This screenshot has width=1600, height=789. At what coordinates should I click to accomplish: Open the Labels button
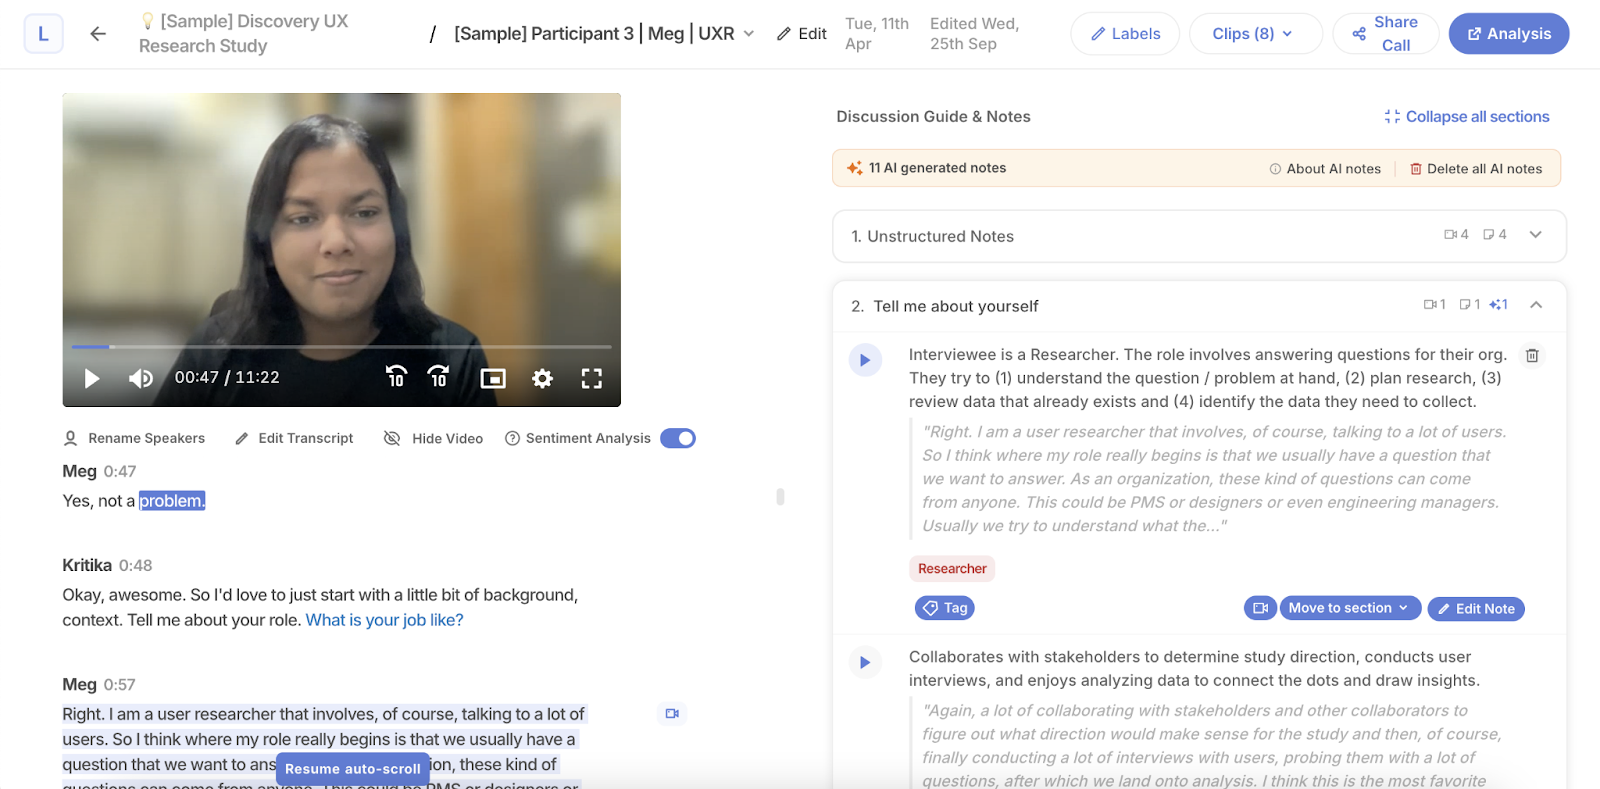[1125, 34]
